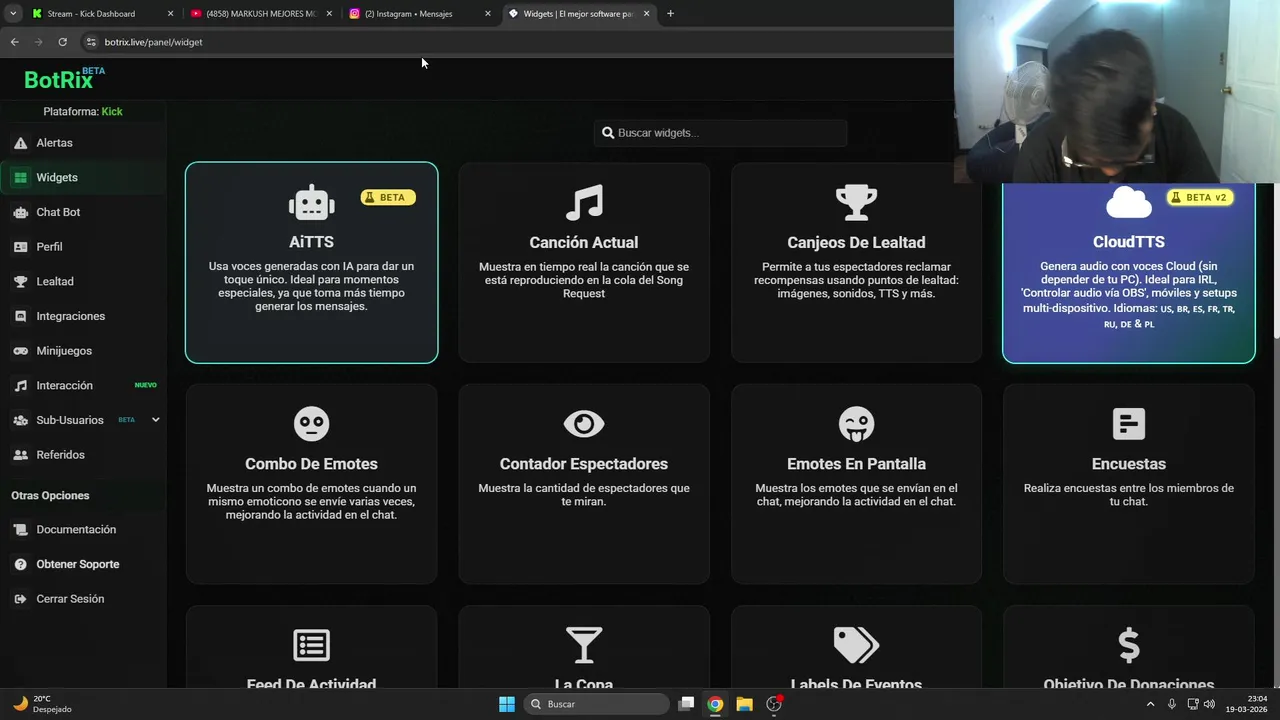Click the BETA badge on AiTTS card

(388, 198)
